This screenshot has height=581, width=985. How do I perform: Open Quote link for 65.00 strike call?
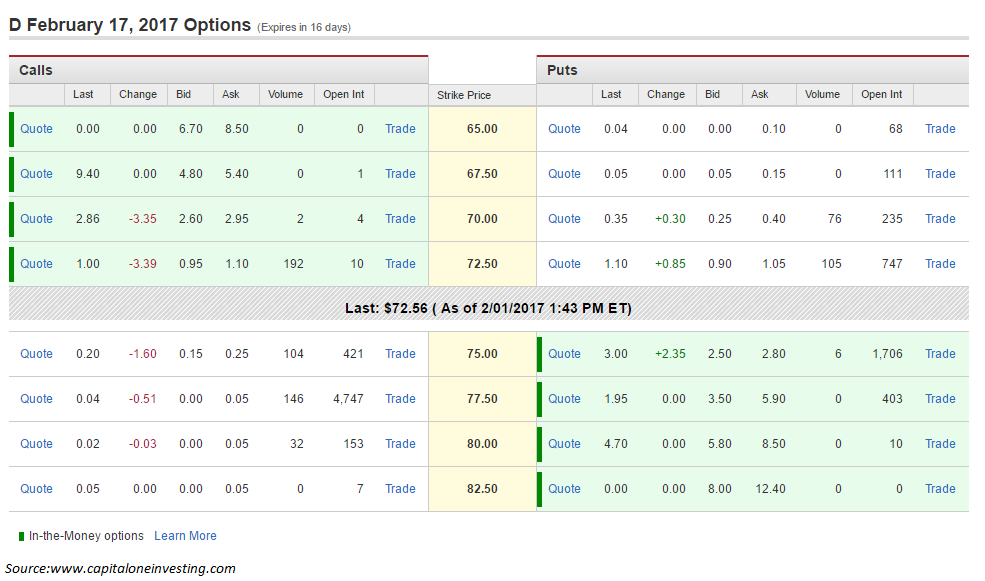click(x=36, y=129)
